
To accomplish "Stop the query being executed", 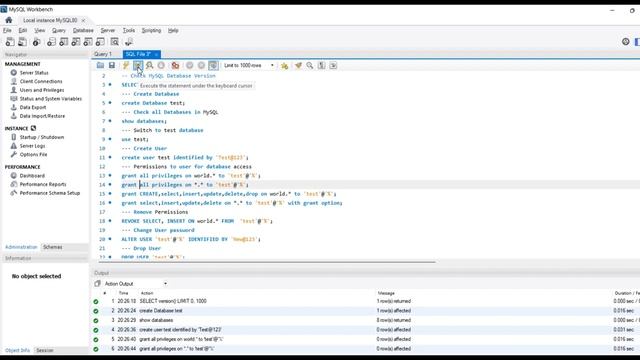I will 161,65.
